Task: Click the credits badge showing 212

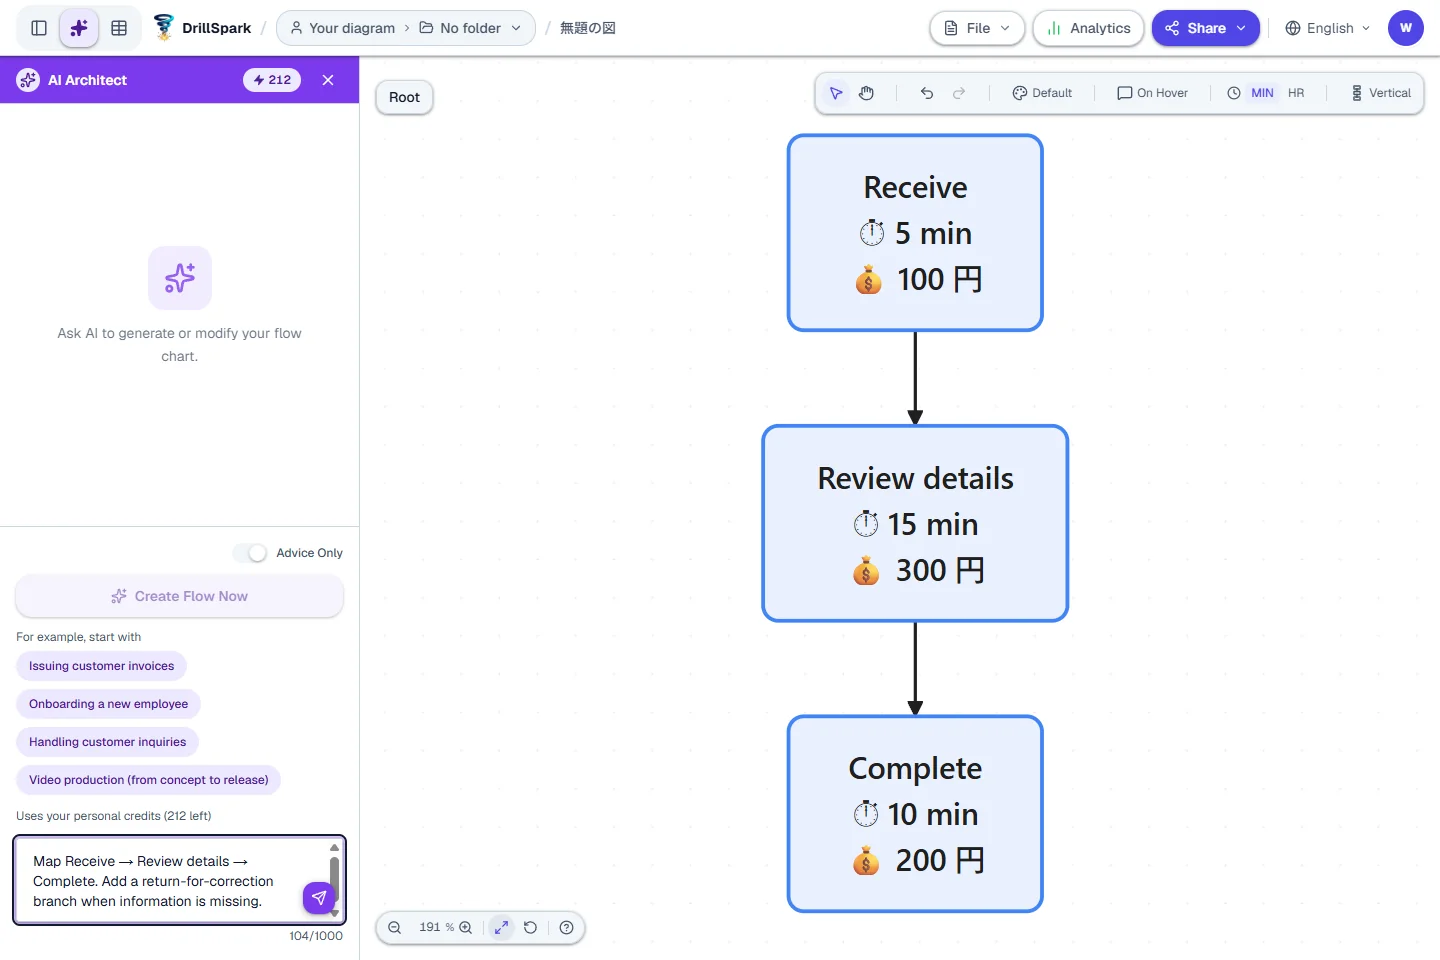Action: click(x=272, y=80)
